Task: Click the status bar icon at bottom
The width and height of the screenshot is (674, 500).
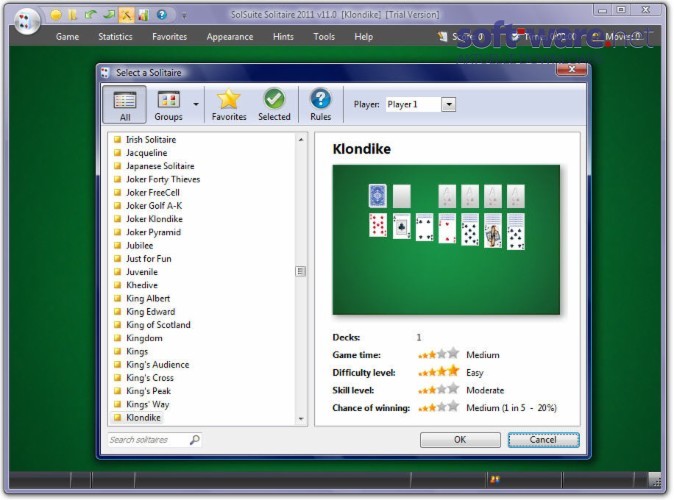Action: tap(495, 480)
